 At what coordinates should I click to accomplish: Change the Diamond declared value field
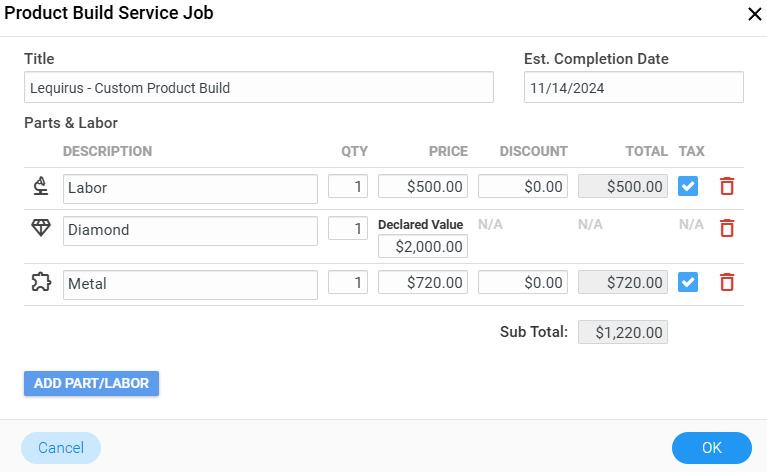pos(422,246)
